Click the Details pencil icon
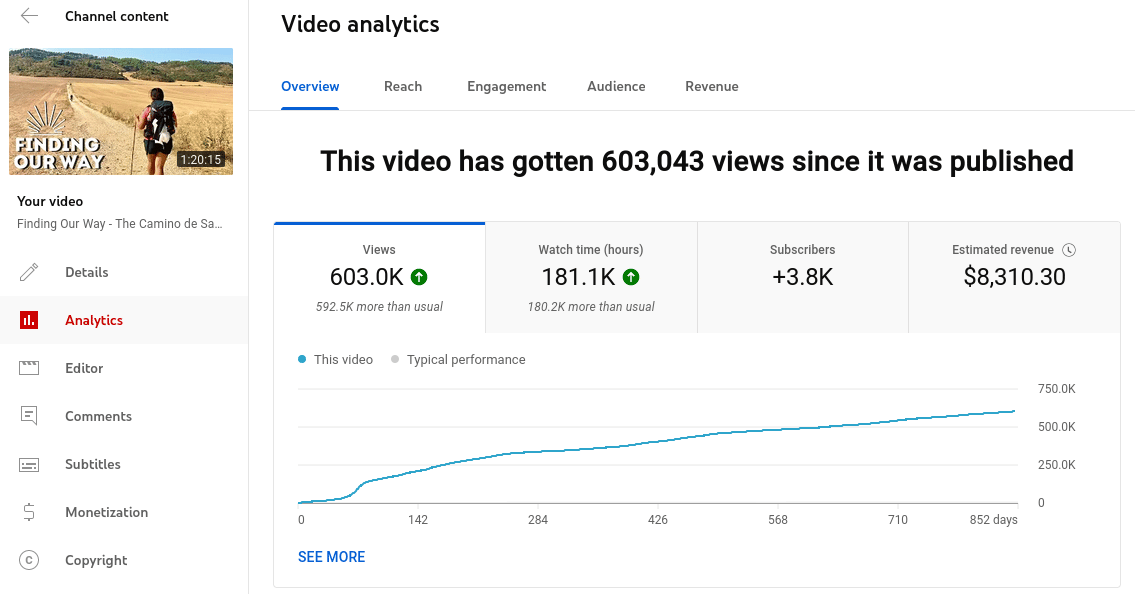 29,272
